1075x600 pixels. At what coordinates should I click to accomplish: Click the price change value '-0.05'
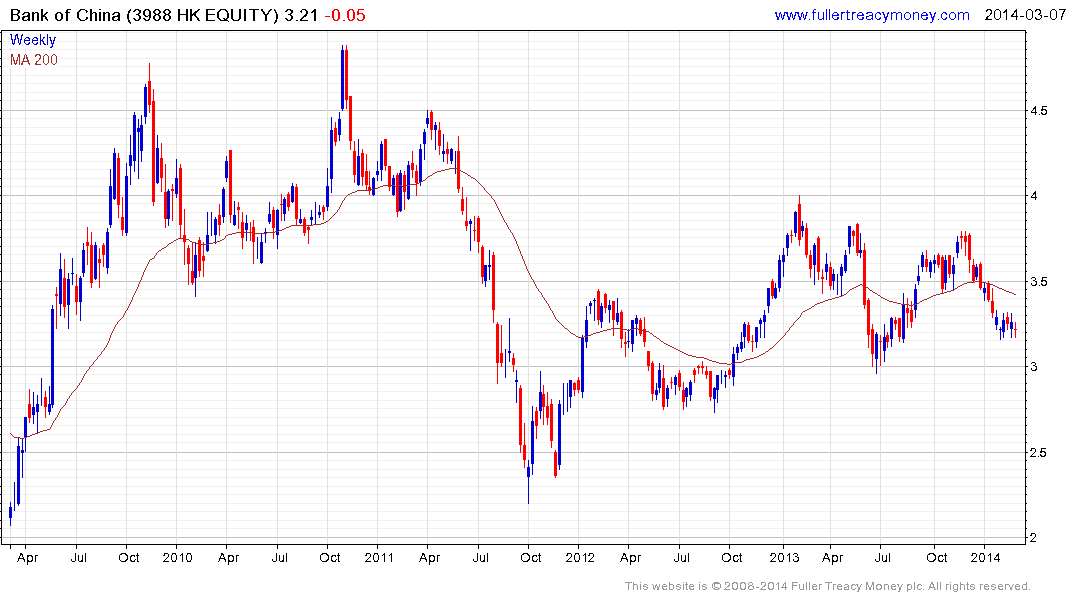coord(345,15)
